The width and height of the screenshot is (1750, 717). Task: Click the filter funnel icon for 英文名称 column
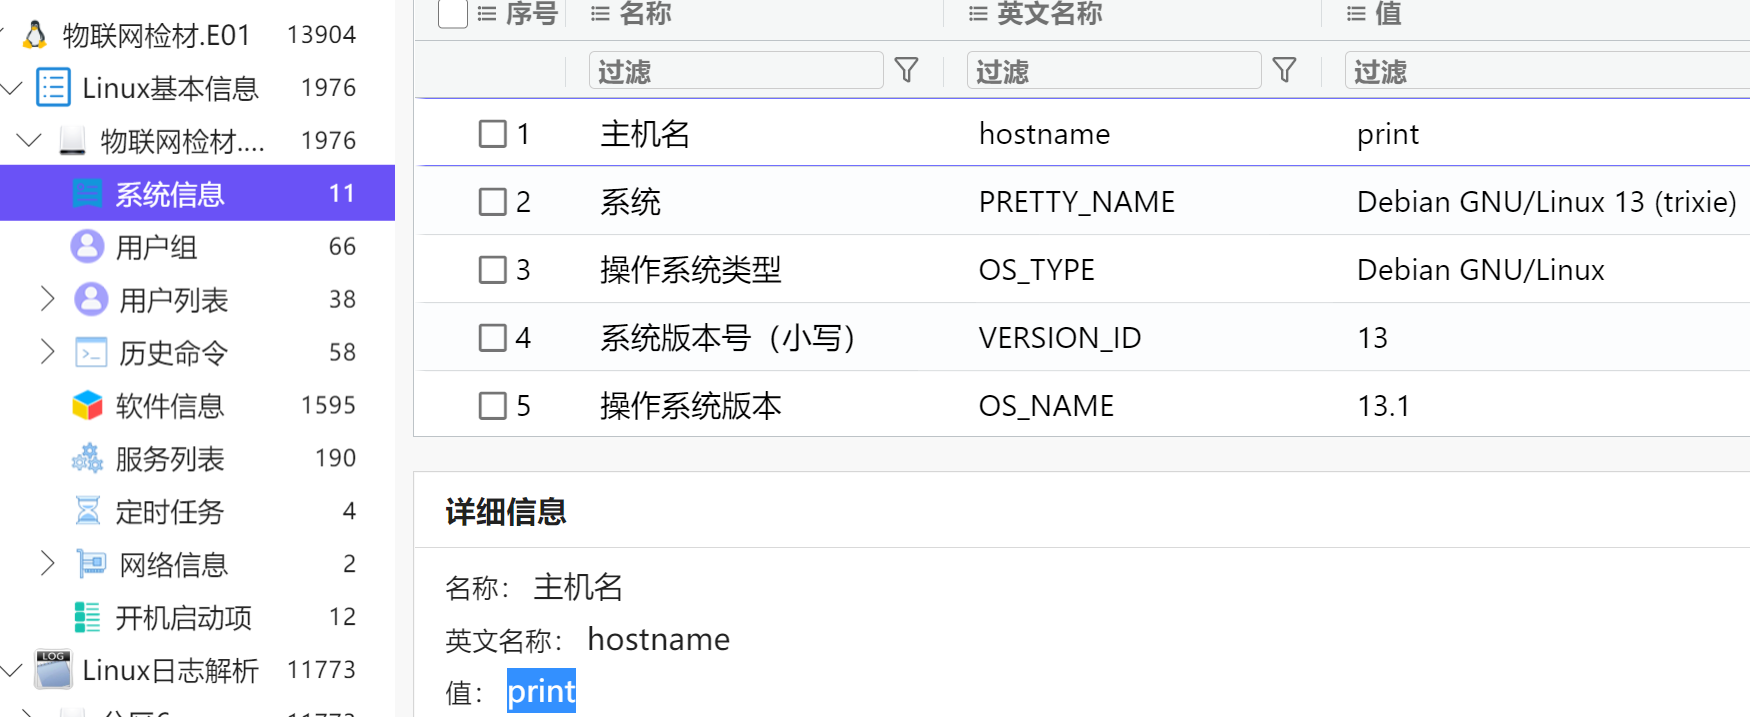coord(1284,70)
